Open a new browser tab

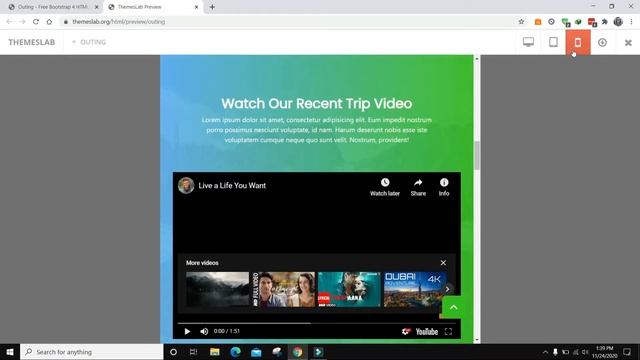pos(212,7)
